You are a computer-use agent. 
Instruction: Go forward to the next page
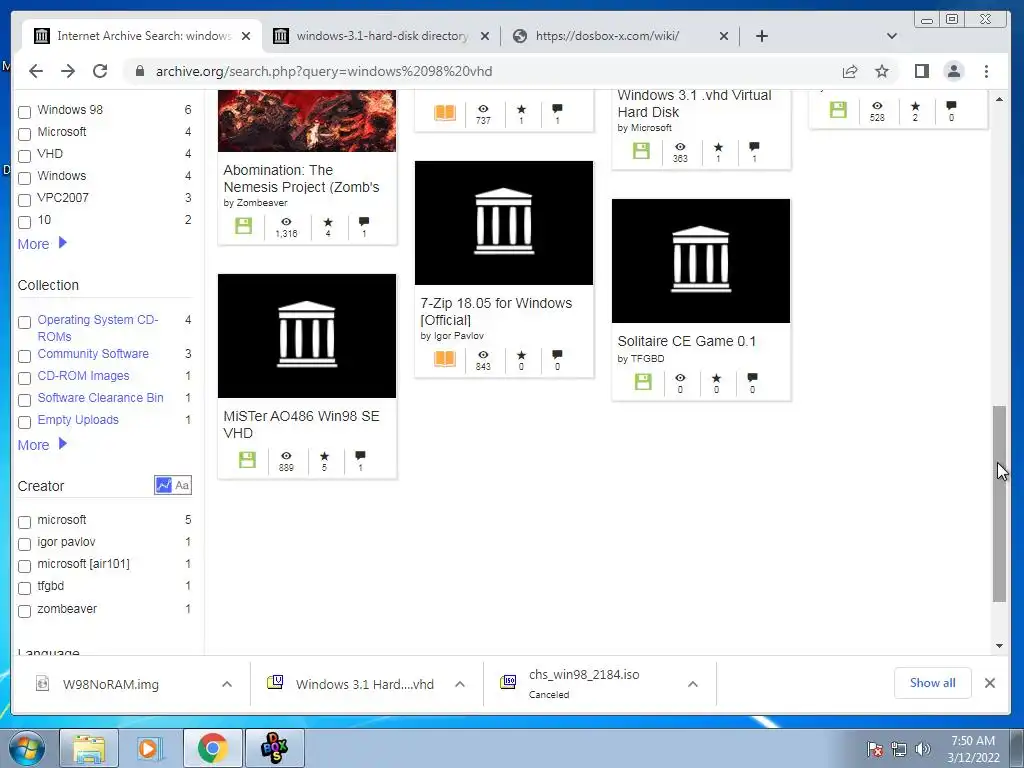pos(68,71)
